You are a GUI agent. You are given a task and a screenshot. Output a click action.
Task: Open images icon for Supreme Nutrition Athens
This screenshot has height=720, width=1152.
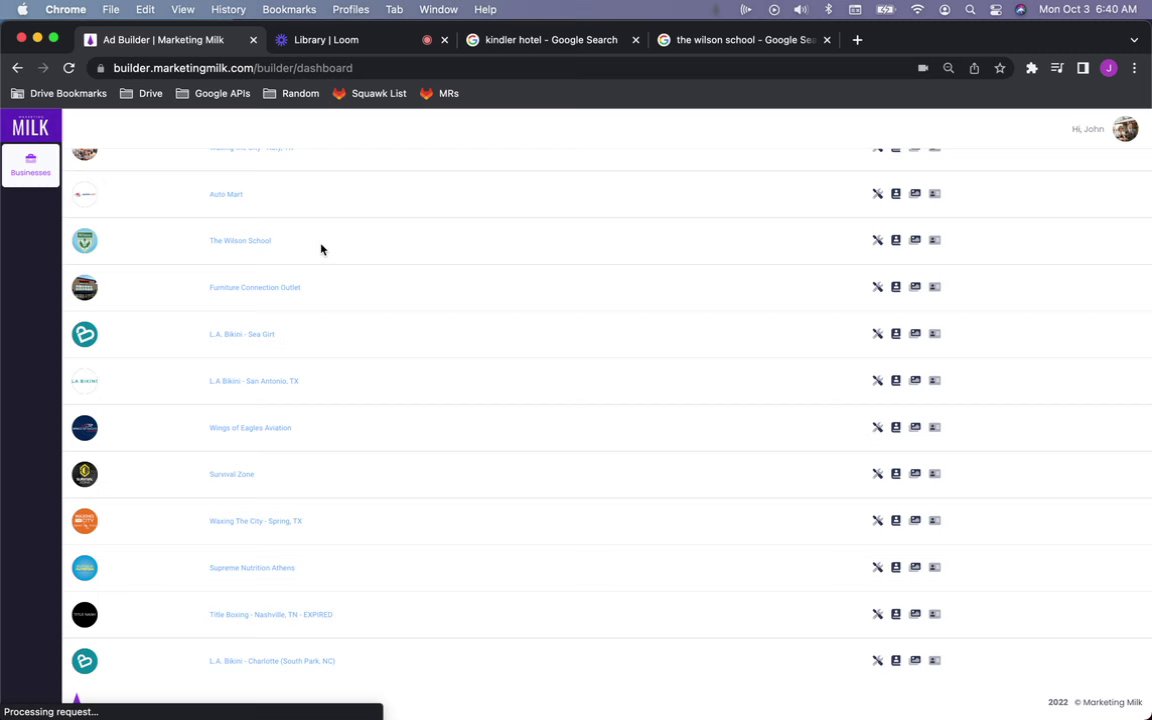(x=915, y=567)
